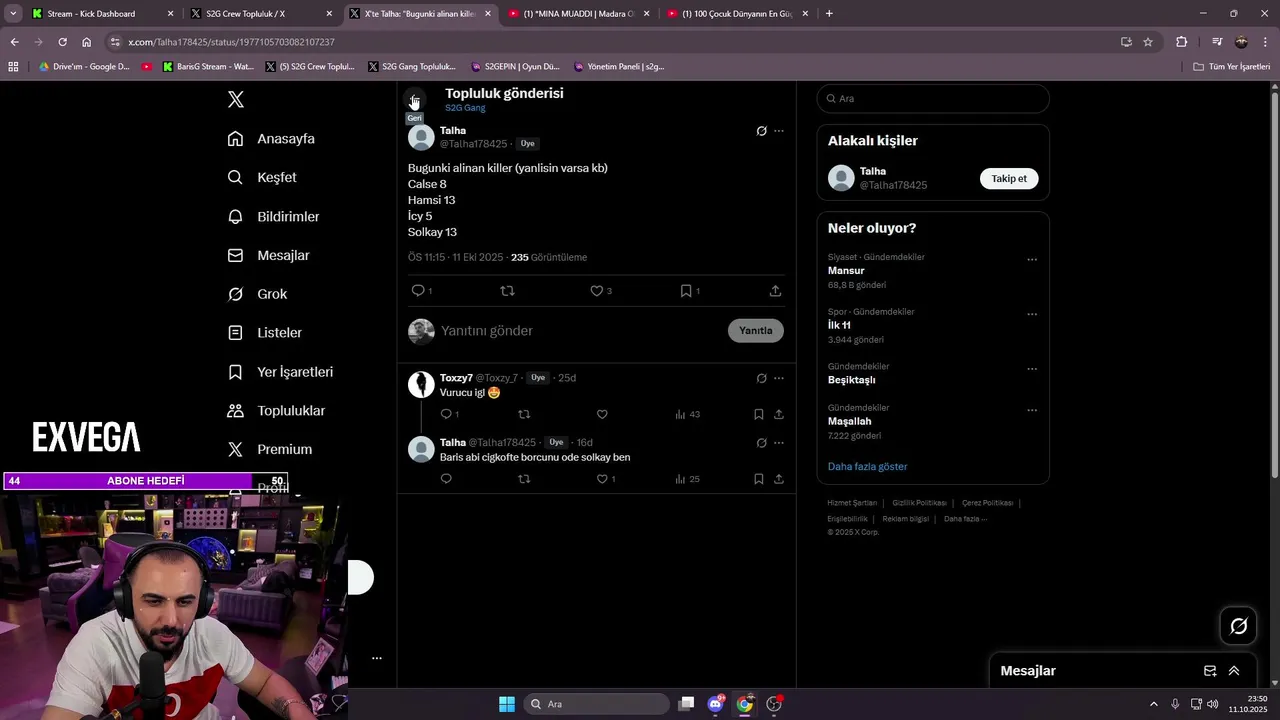Repost Talha's cigkofte comment

pos(524,479)
